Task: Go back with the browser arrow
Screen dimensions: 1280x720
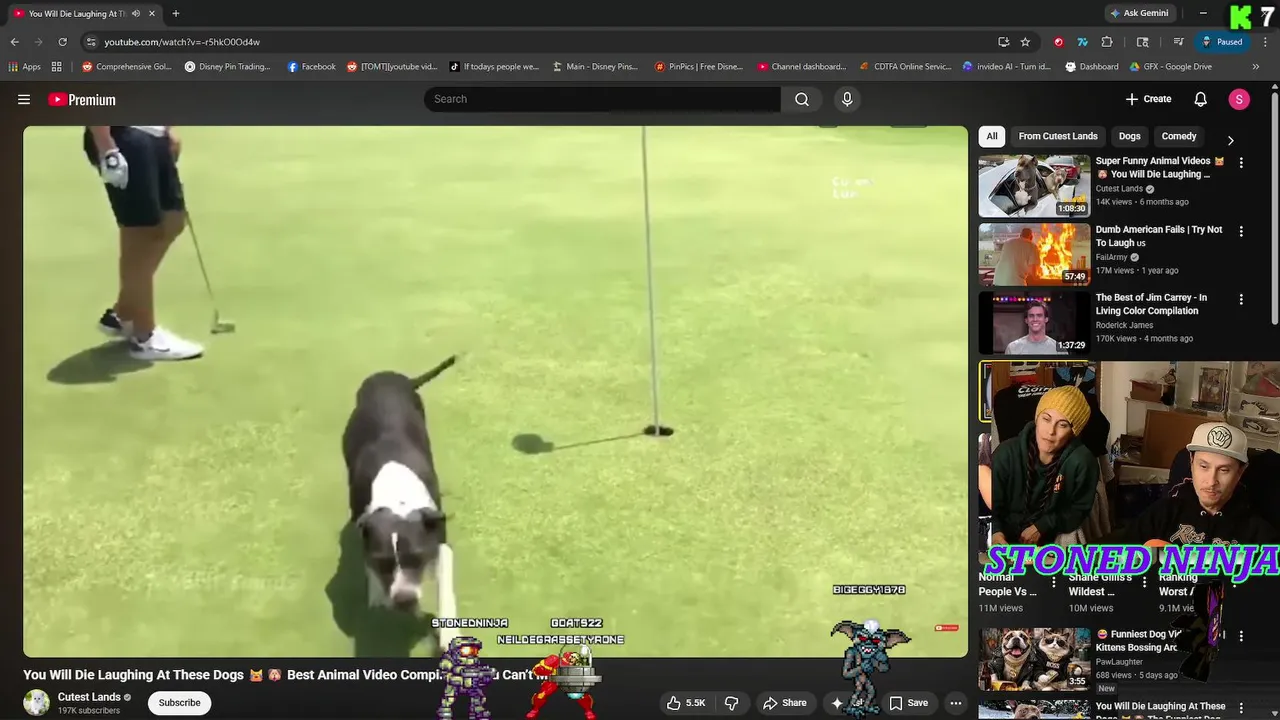Action: pyautogui.click(x=14, y=42)
